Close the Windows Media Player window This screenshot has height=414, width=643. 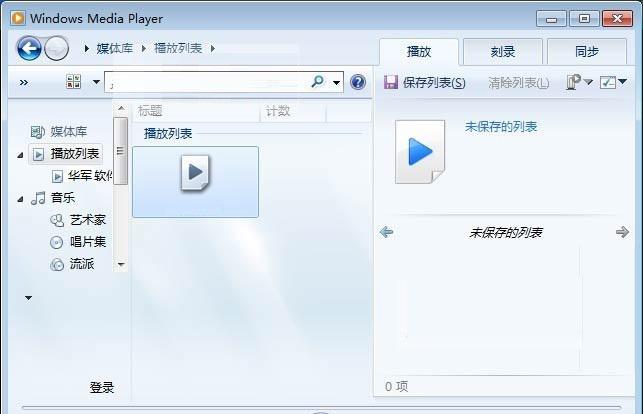click(x=617, y=19)
